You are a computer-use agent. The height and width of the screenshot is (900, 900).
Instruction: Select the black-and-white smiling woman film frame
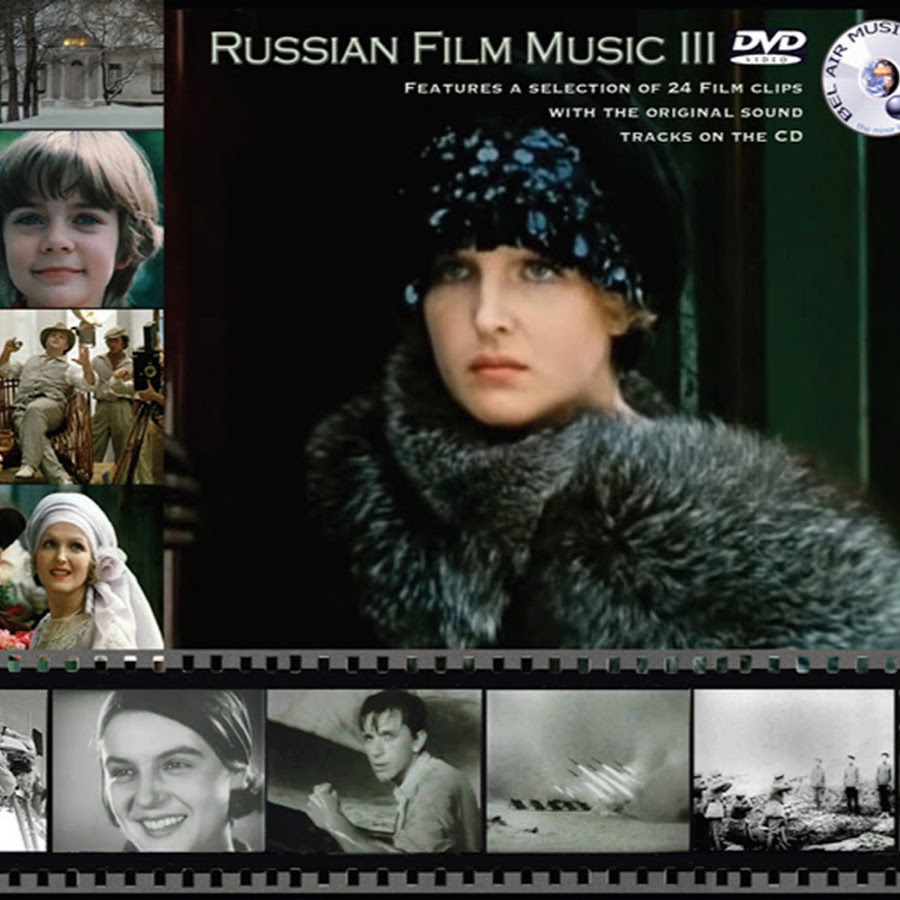(x=158, y=770)
